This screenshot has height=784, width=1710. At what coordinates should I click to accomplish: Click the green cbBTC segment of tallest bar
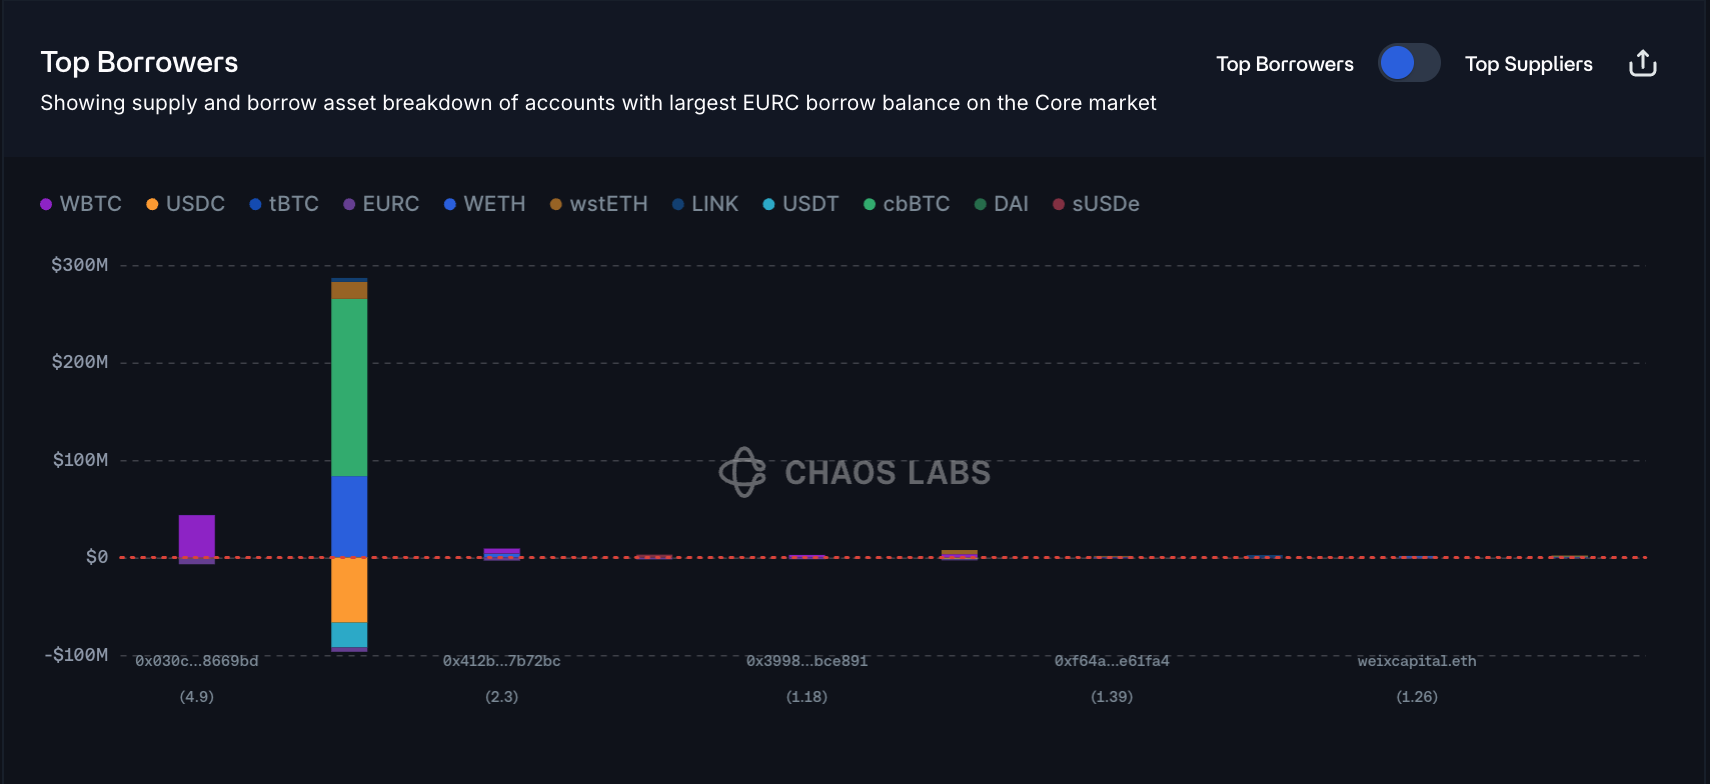click(x=349, y=388)
